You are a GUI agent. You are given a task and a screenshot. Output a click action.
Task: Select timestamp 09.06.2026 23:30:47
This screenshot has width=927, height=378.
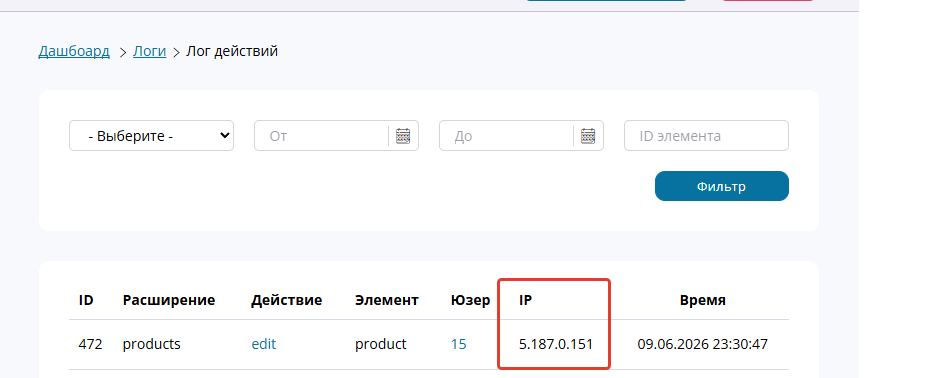click(x=702, y=344)
